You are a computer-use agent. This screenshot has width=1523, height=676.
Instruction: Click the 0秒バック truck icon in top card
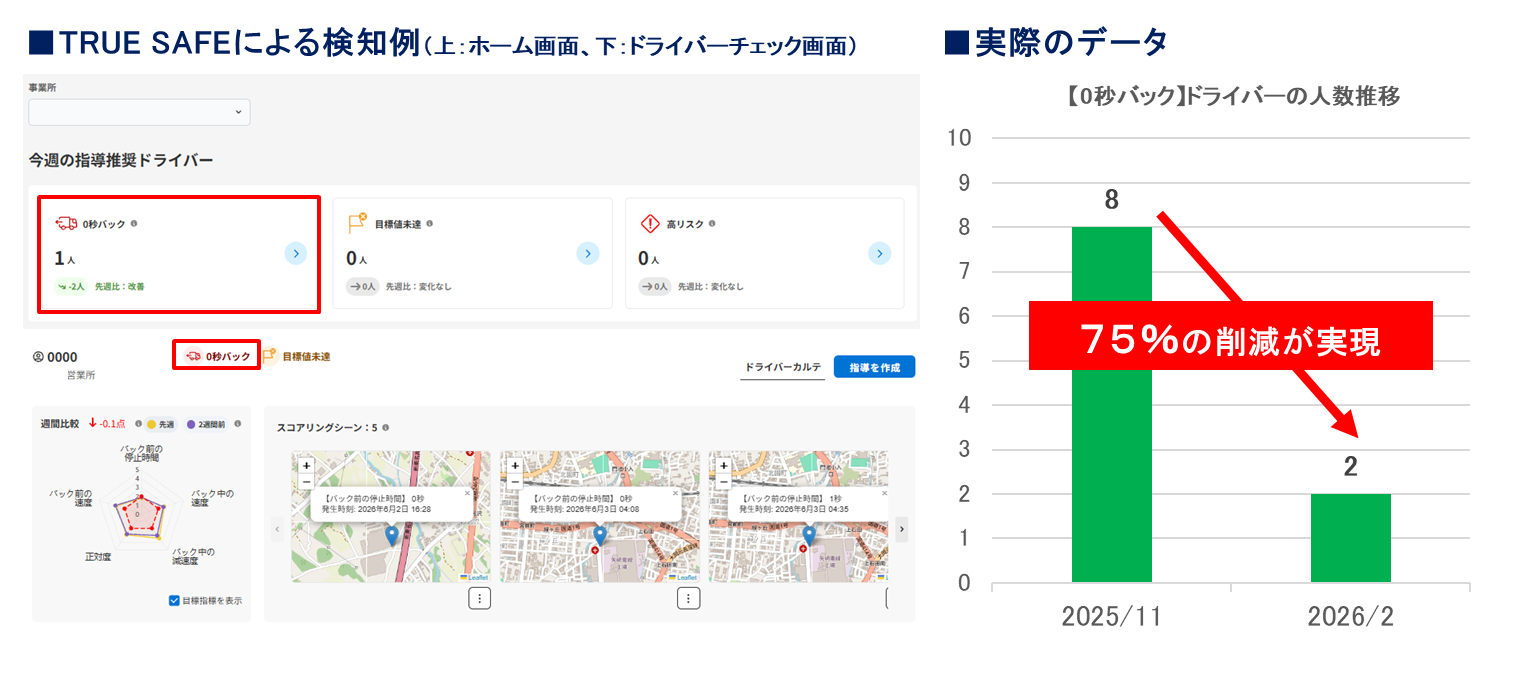point(66,224)
